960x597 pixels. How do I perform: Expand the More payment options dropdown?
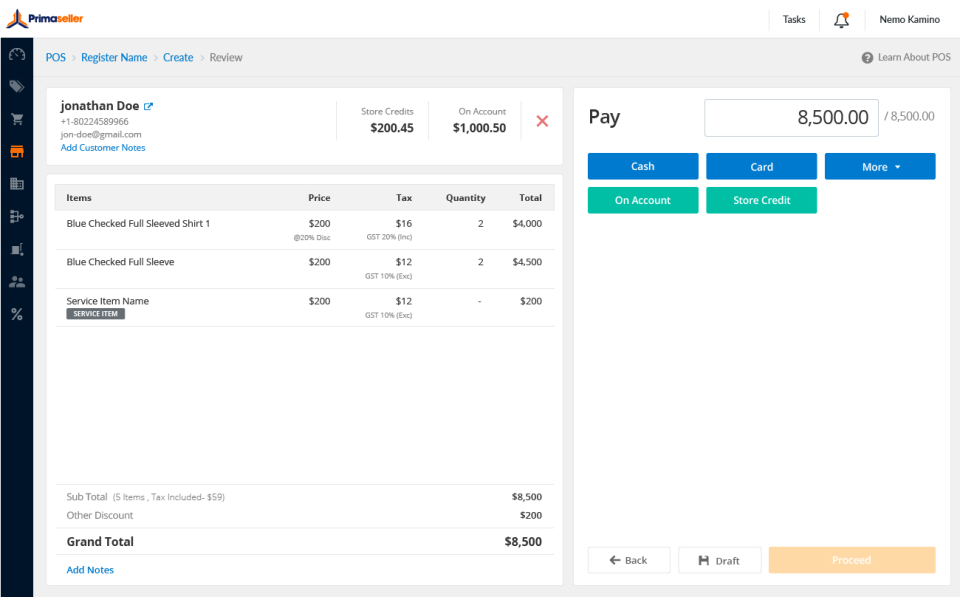tap(880, 167)
